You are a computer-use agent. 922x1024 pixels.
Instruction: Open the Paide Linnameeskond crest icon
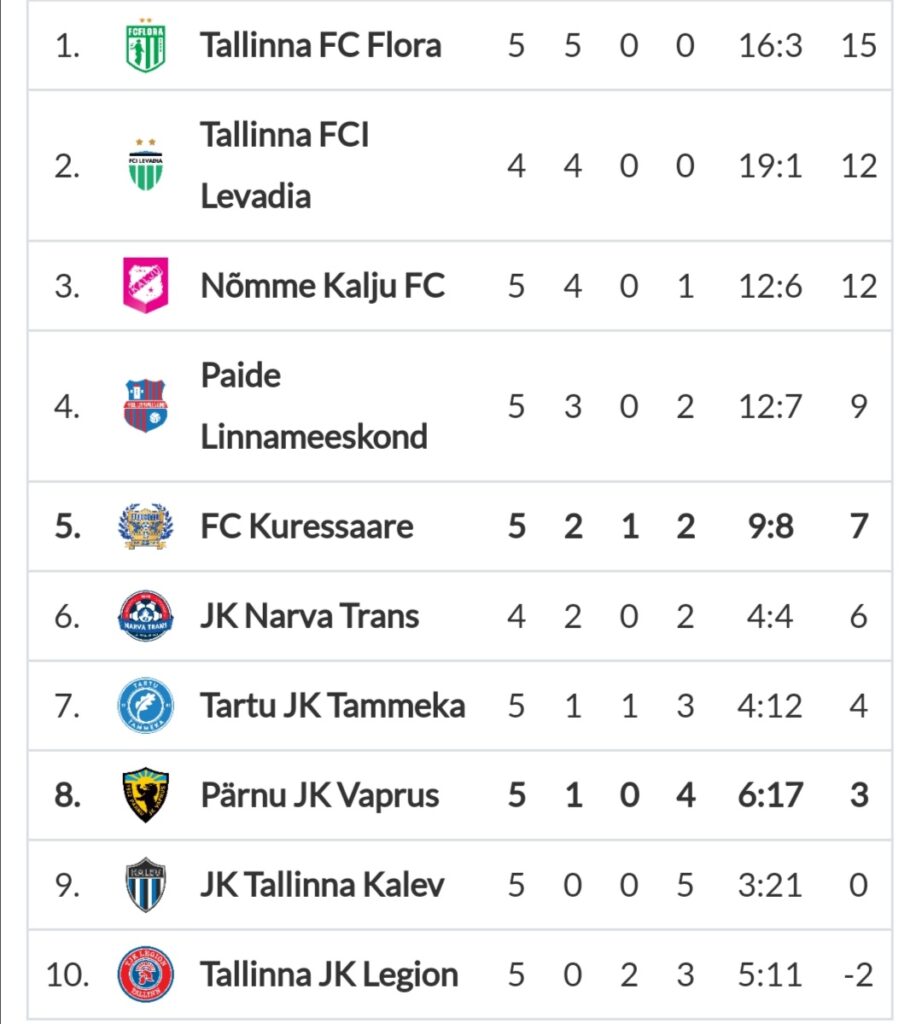pos(146,406)
